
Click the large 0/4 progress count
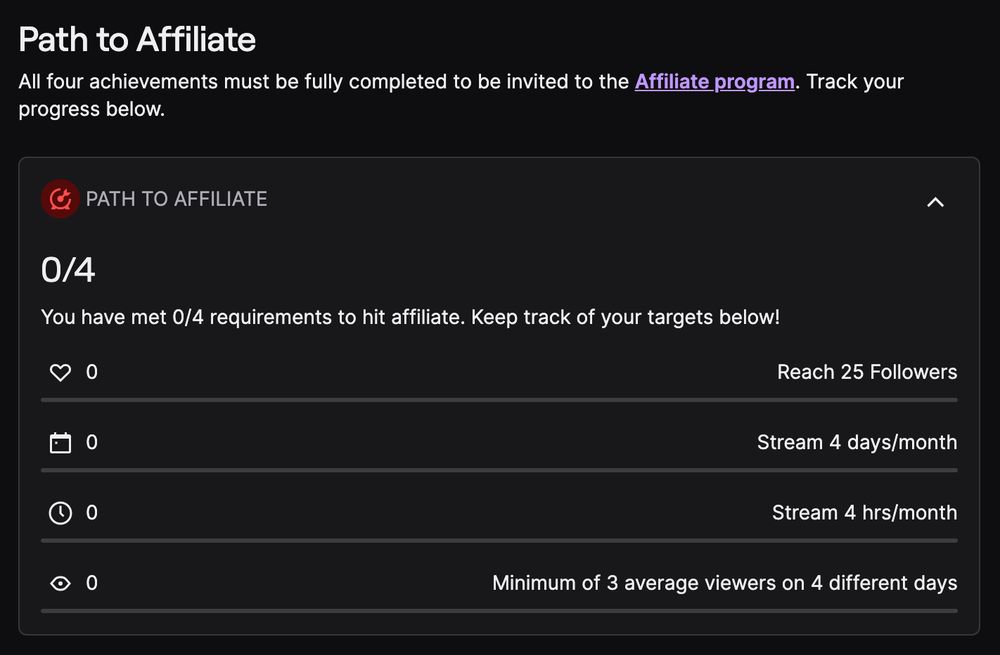[x=68, y=270]
